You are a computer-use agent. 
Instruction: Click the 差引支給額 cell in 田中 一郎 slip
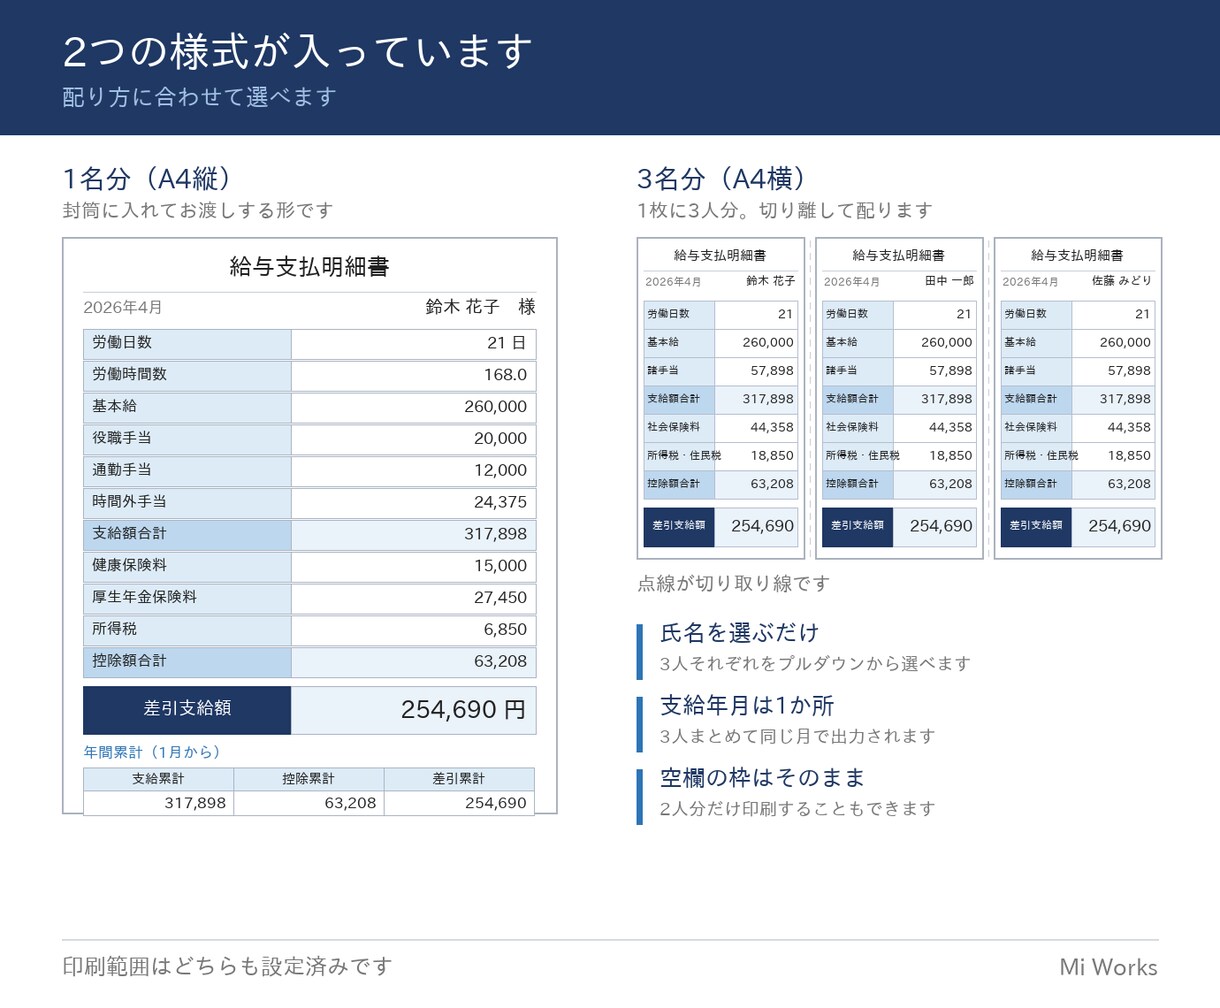(858, 526)
